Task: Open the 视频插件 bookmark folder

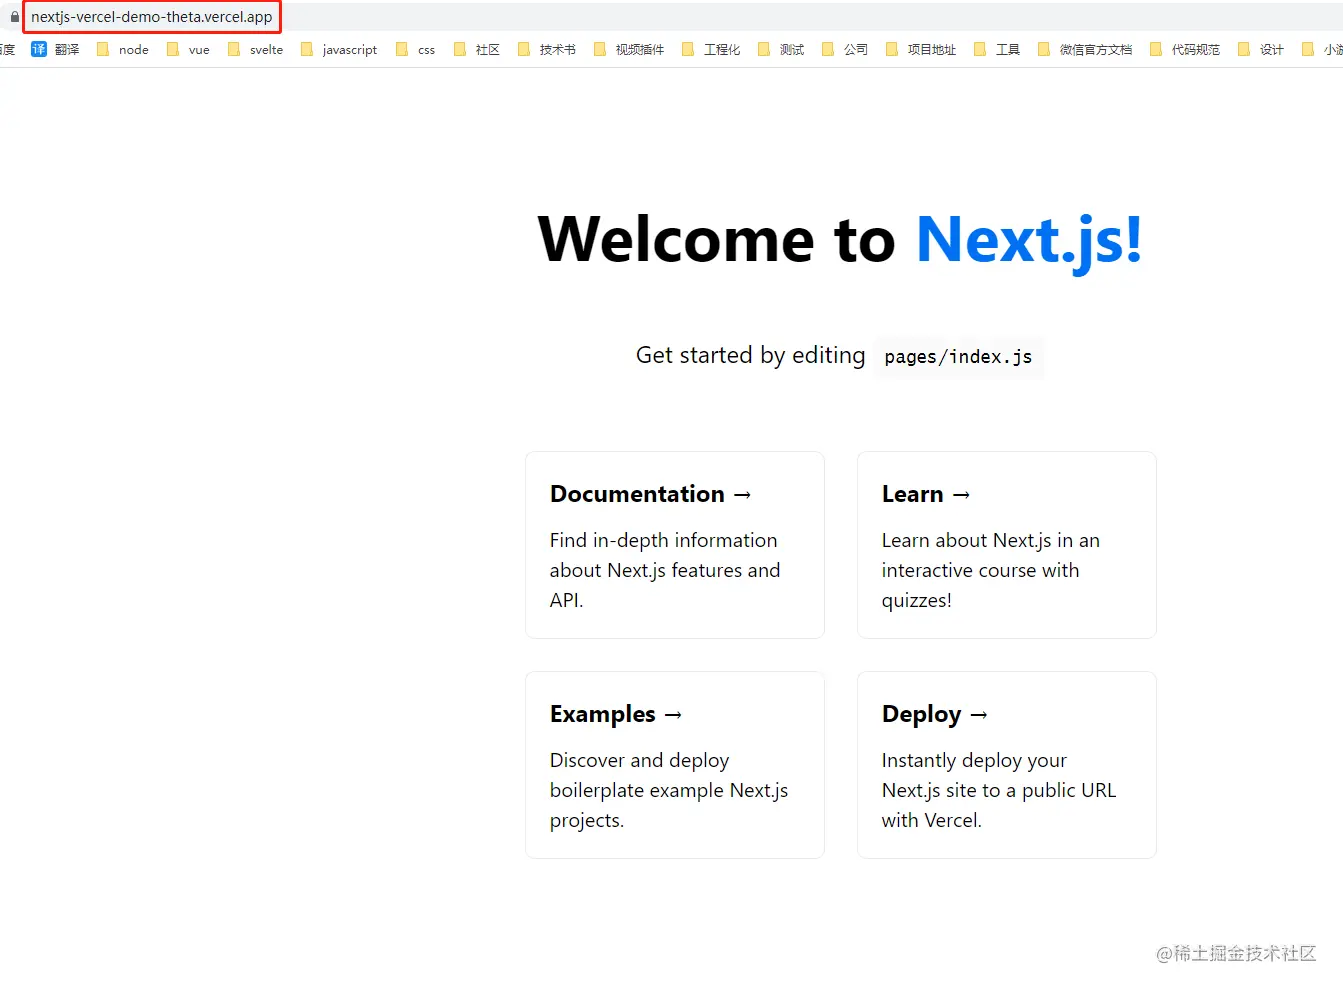Action: [629, 49]
